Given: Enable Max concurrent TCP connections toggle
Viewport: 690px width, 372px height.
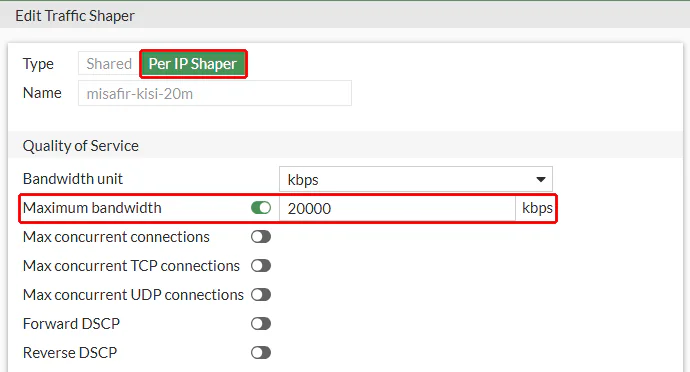Looking at the screenshot, I should point(261,266).
